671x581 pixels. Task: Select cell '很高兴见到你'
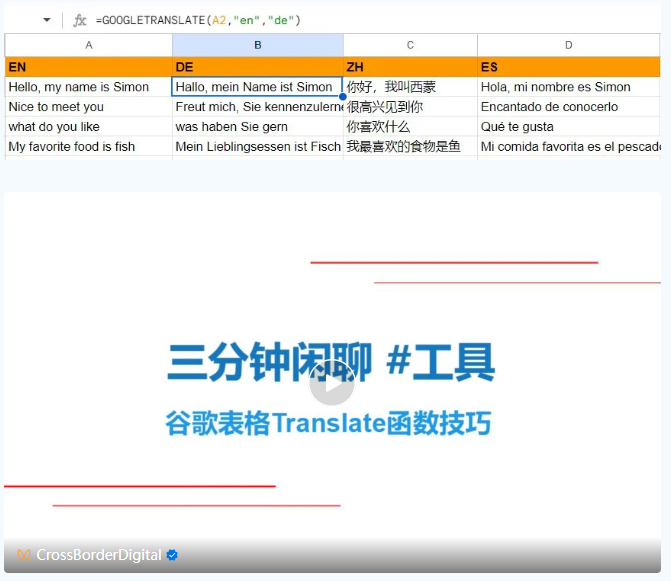[410, 107]
